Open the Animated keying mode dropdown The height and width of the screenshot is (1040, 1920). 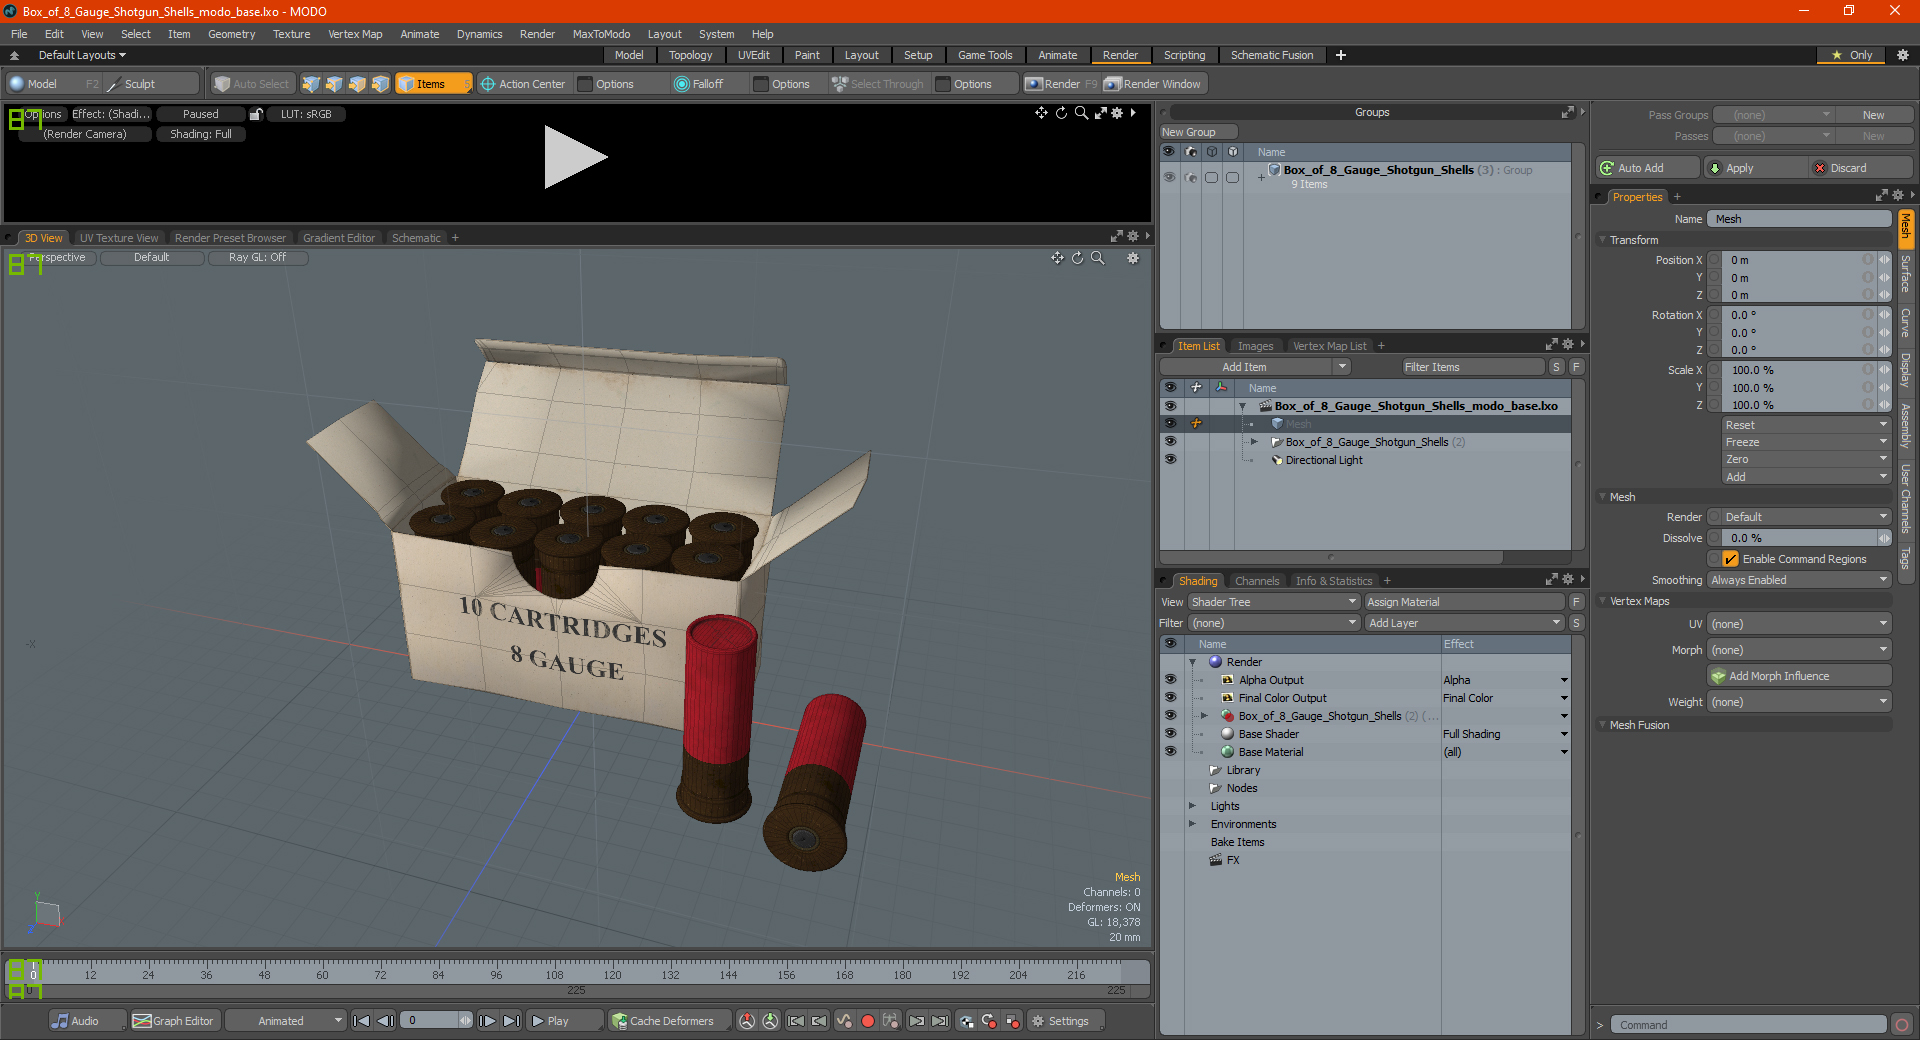coord(286,1021)
